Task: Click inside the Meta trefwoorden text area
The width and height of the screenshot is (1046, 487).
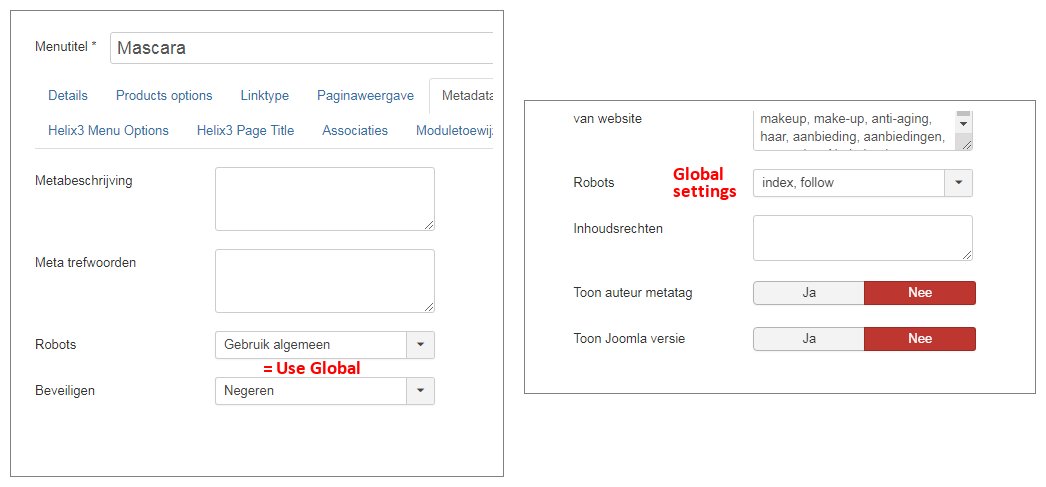Action: click(325, 281)
